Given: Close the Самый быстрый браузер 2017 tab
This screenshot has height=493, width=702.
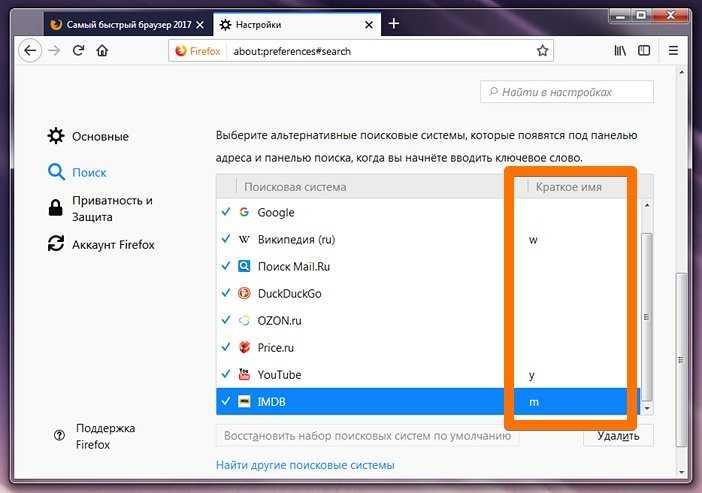Looking at the screenshot, I should pyautogui.click(x=200, y=25).
